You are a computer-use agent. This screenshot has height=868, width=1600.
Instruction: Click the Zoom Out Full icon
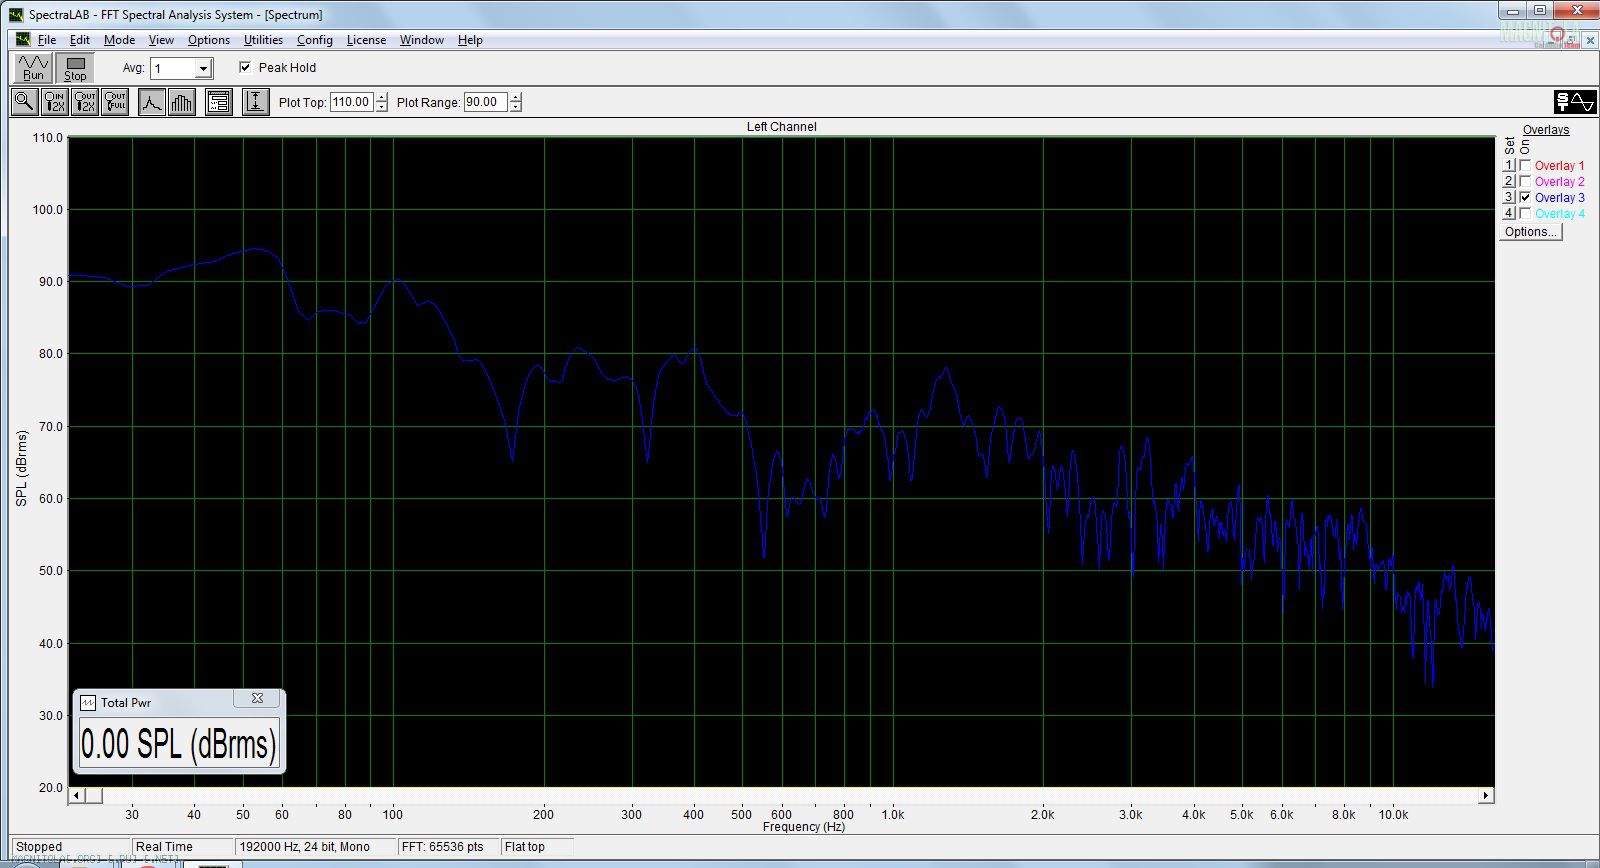tap(115, 102)
